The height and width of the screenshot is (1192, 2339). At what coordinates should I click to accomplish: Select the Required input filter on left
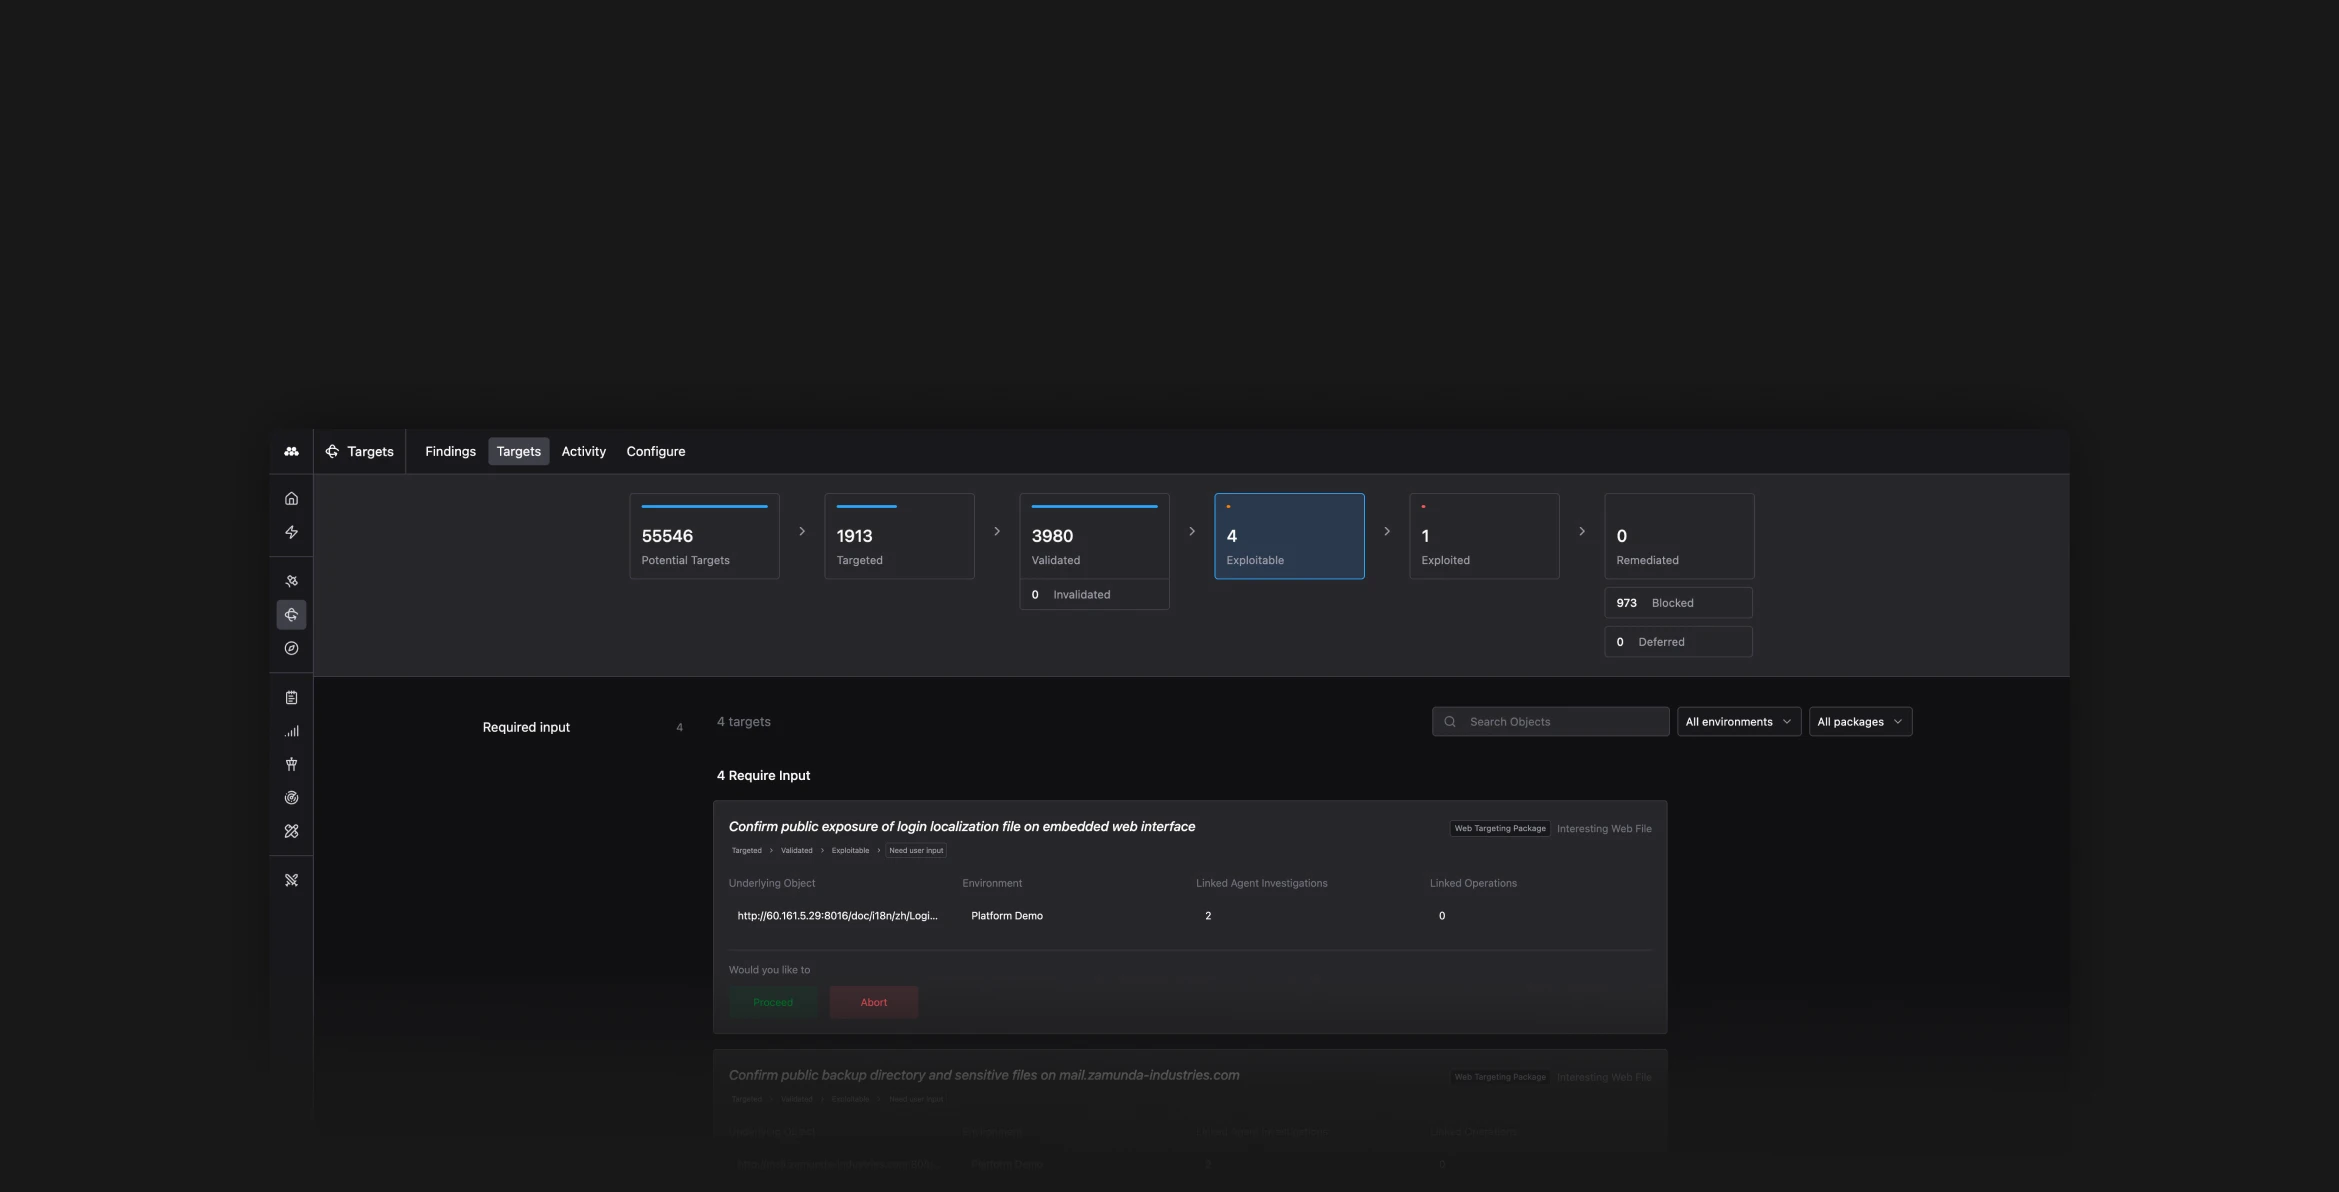point(582,727)
